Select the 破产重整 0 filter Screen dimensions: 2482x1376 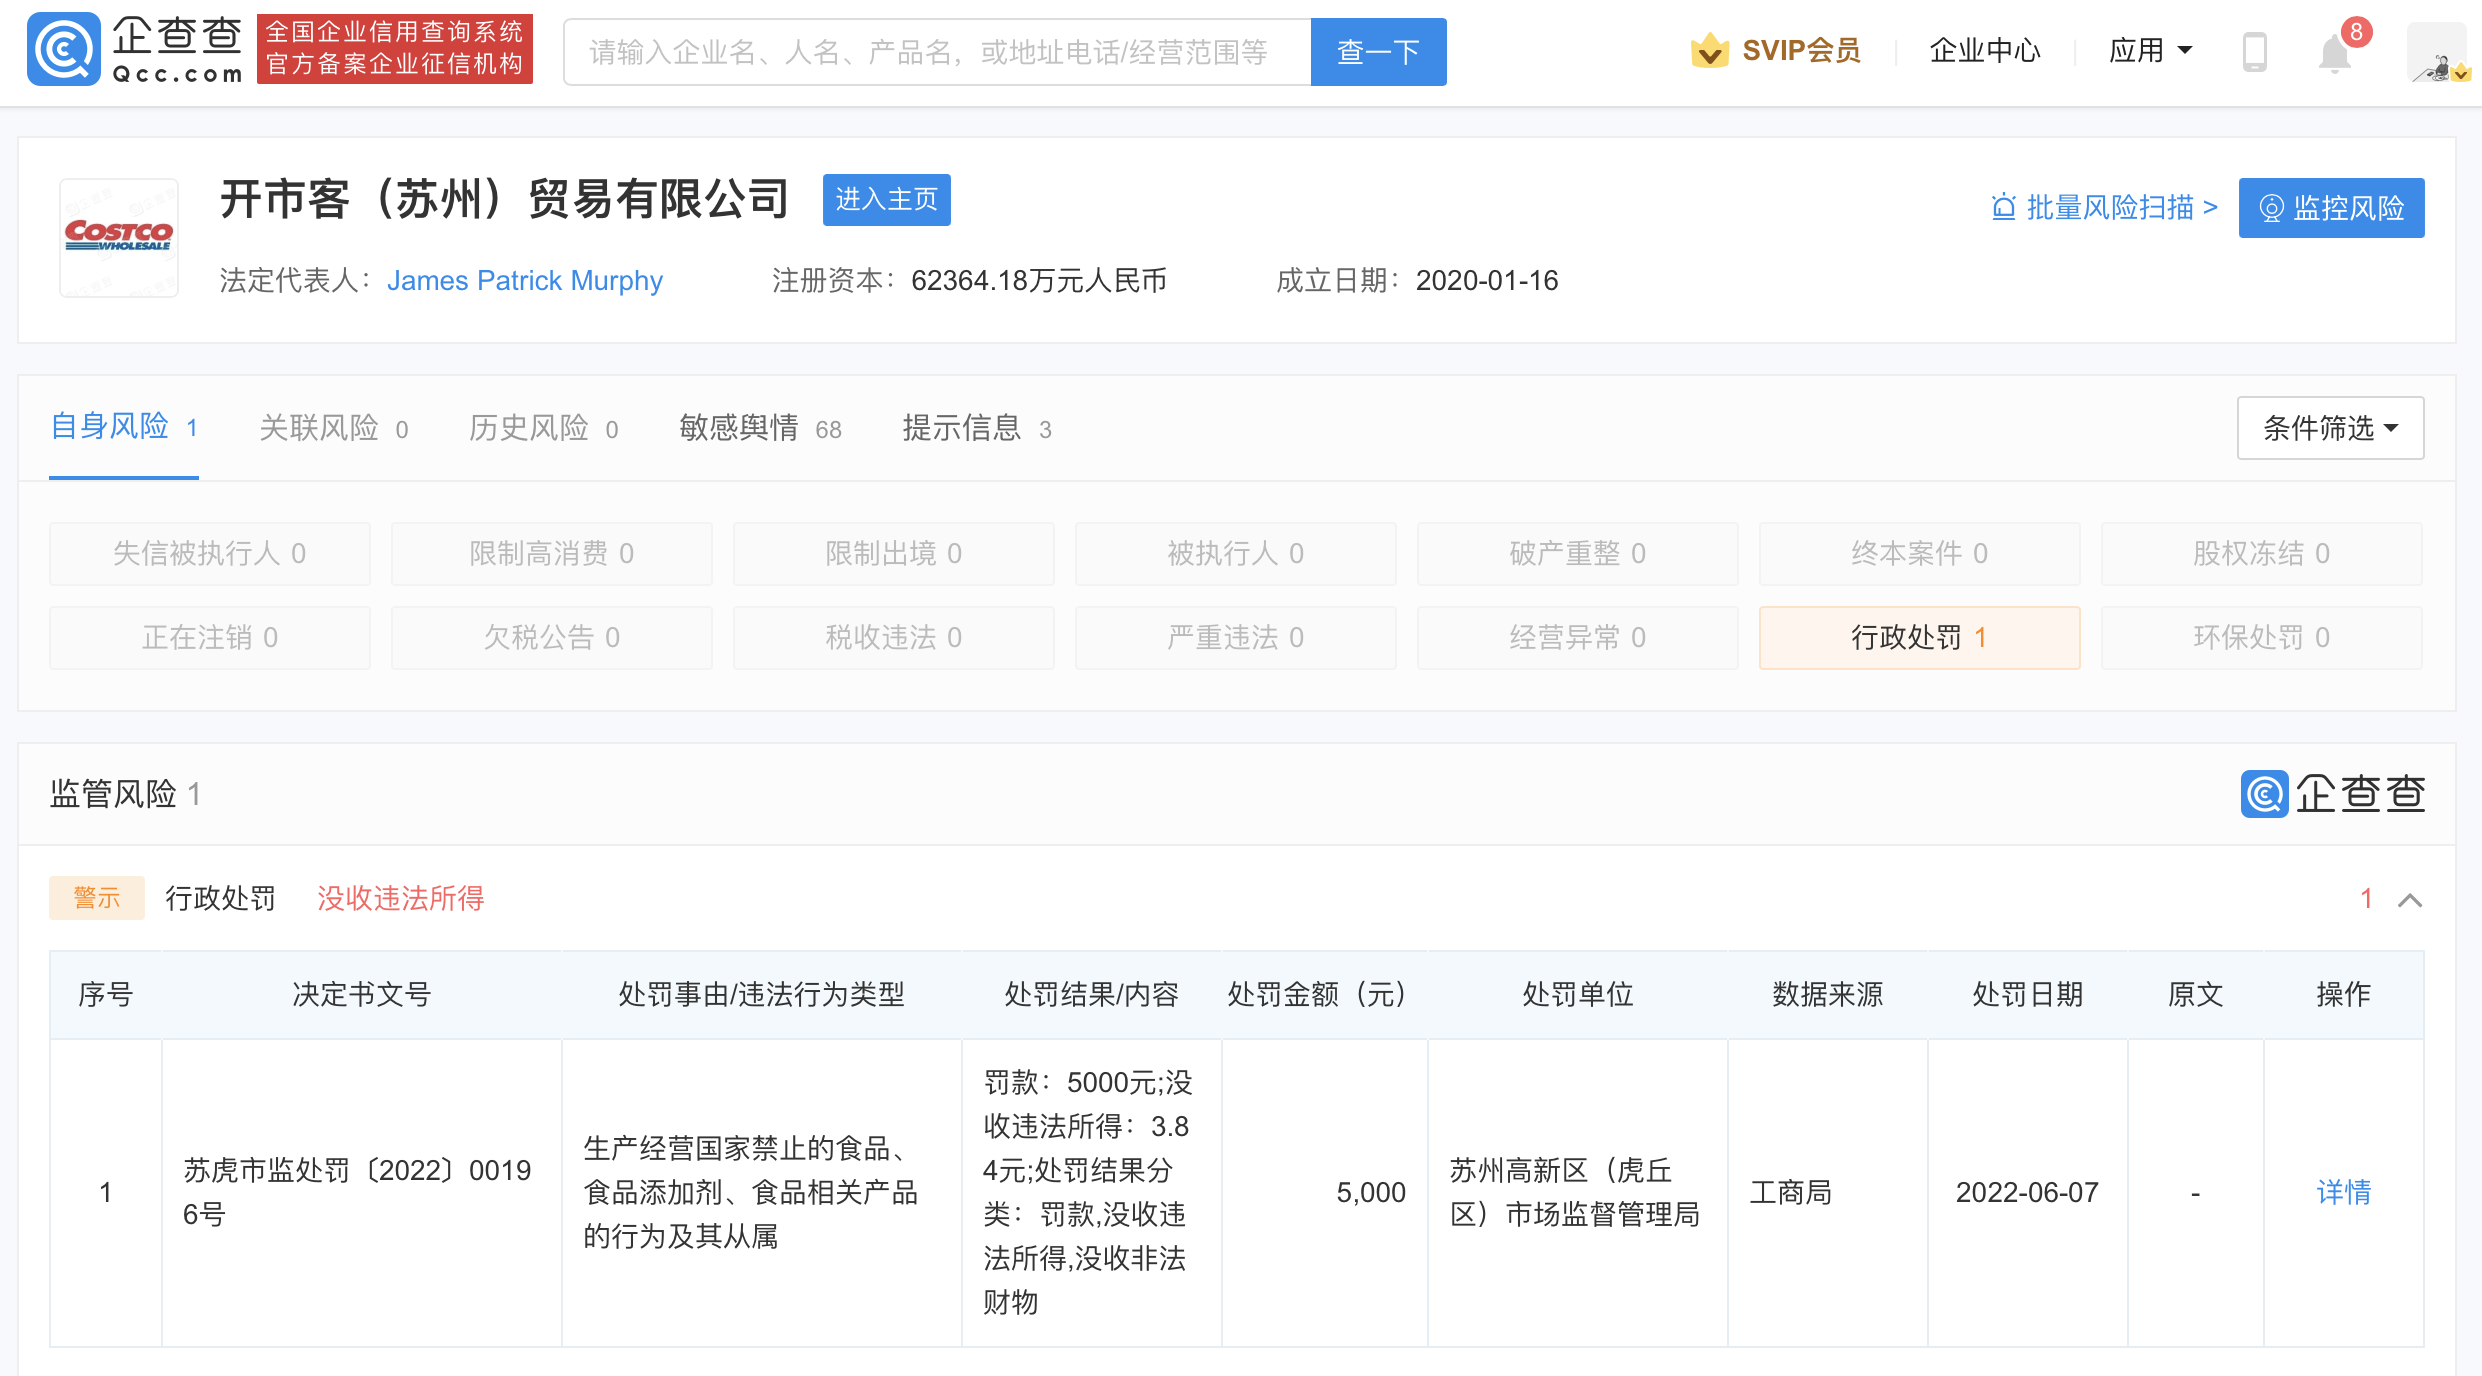[1578, 554]
